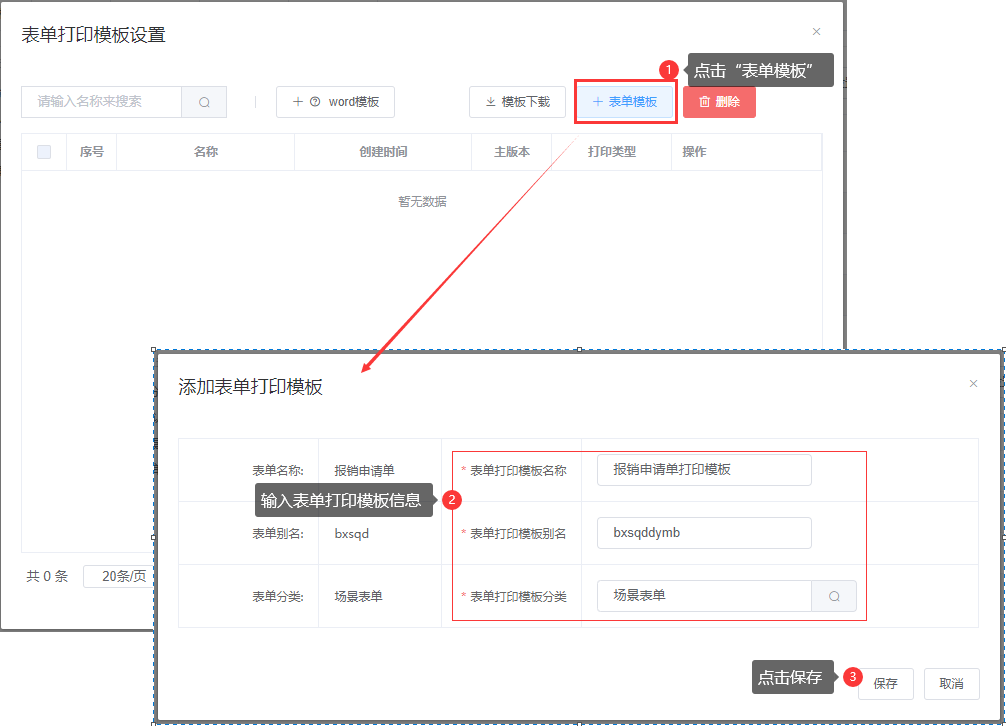Image resolution: width=1006 pixels, height=726 pixels.
Task: Click the 共 0 条 total count text
Action: (47, 576)
